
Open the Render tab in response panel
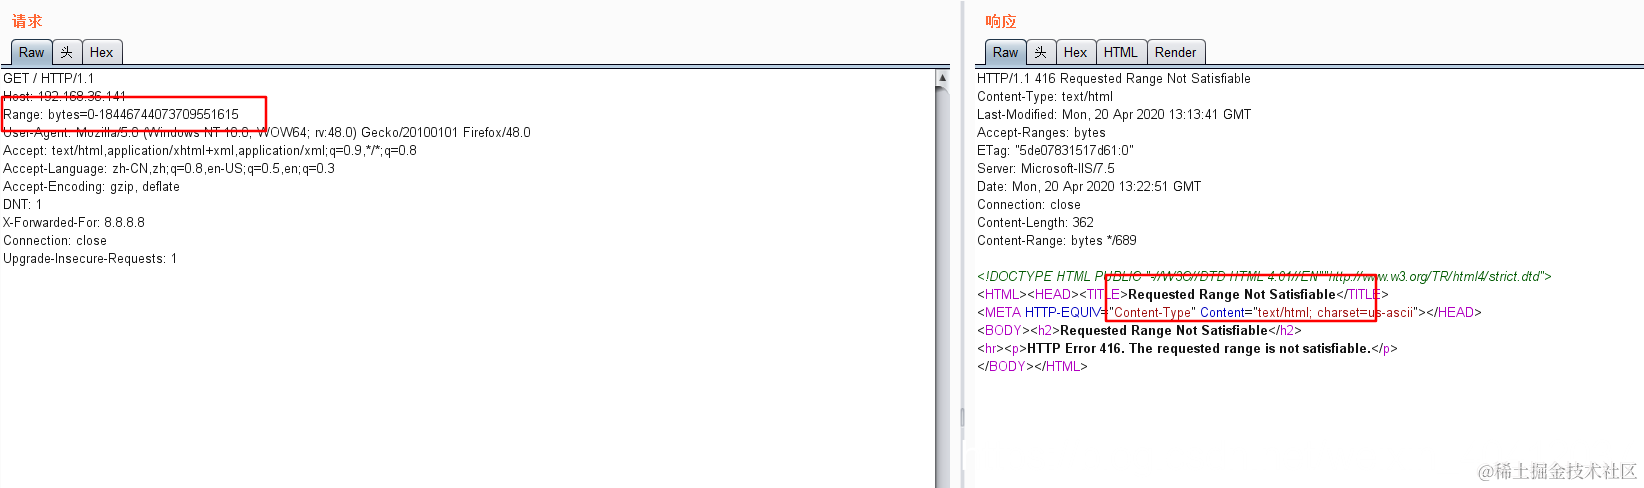(x=1175, y=52)
